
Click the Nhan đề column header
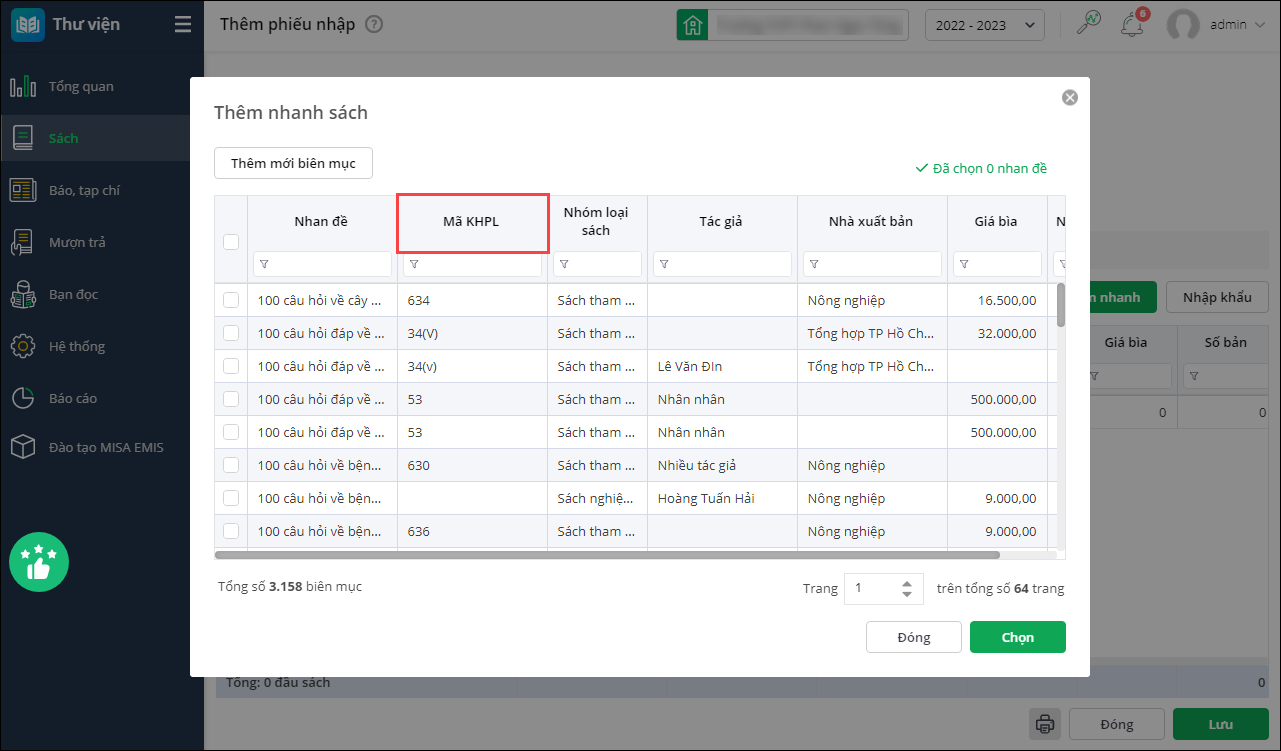click(x=322, y=222)
